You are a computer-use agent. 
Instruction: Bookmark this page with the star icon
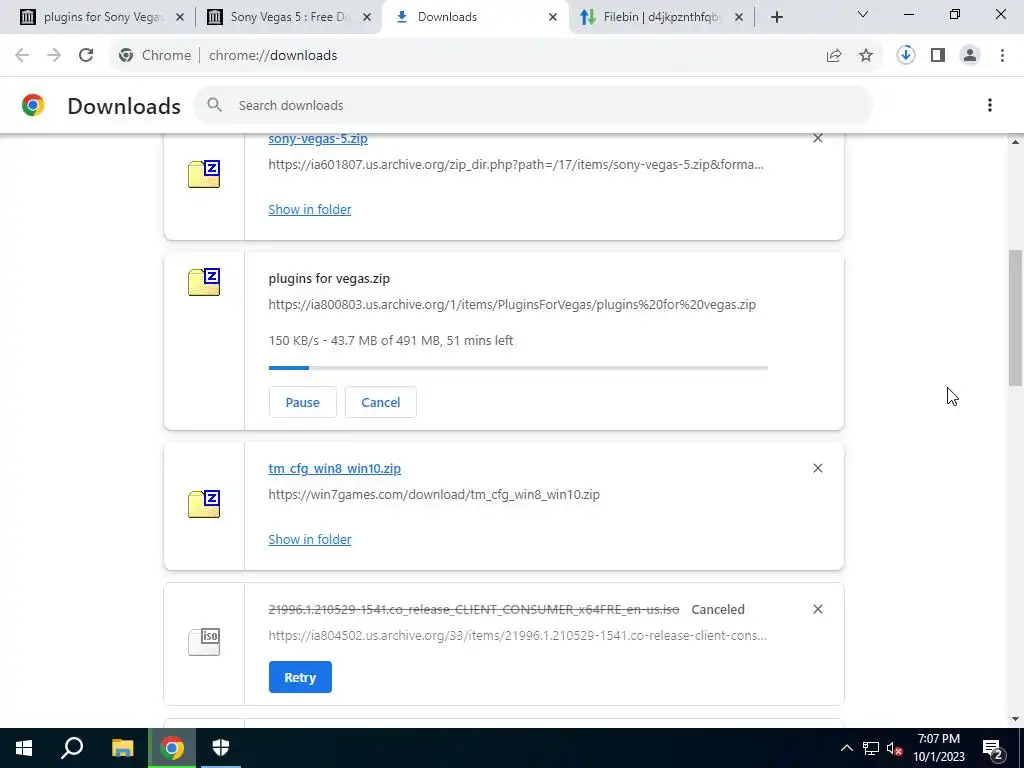coord(866,56)
